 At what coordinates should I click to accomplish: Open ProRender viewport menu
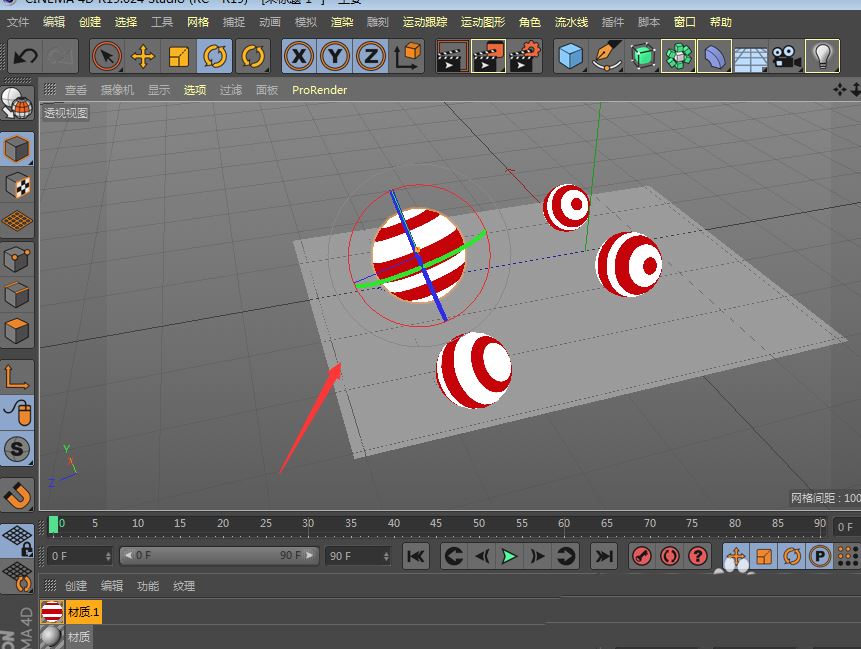click(319, 90)
